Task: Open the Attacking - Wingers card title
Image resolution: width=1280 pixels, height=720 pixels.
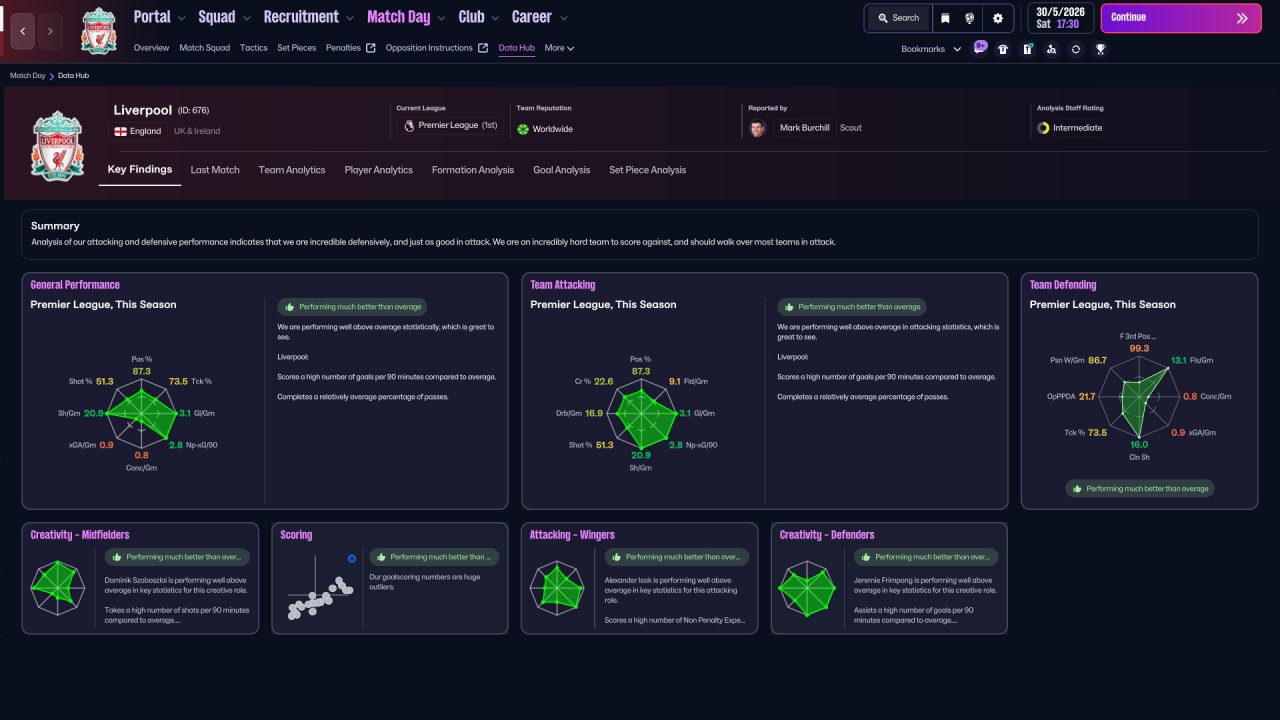Action: [572, 535]
